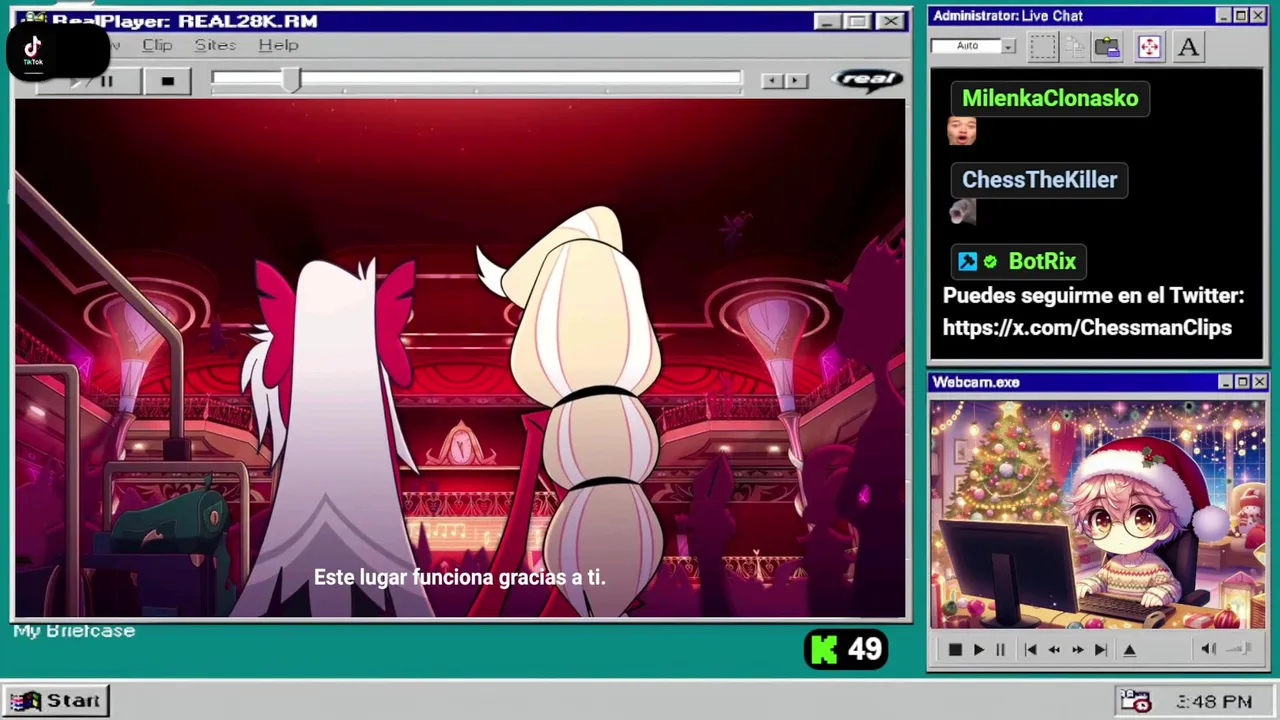Click the volume slider in Webcam.exe
This screenshot has height=720, width=1280.
point(1240,649)
